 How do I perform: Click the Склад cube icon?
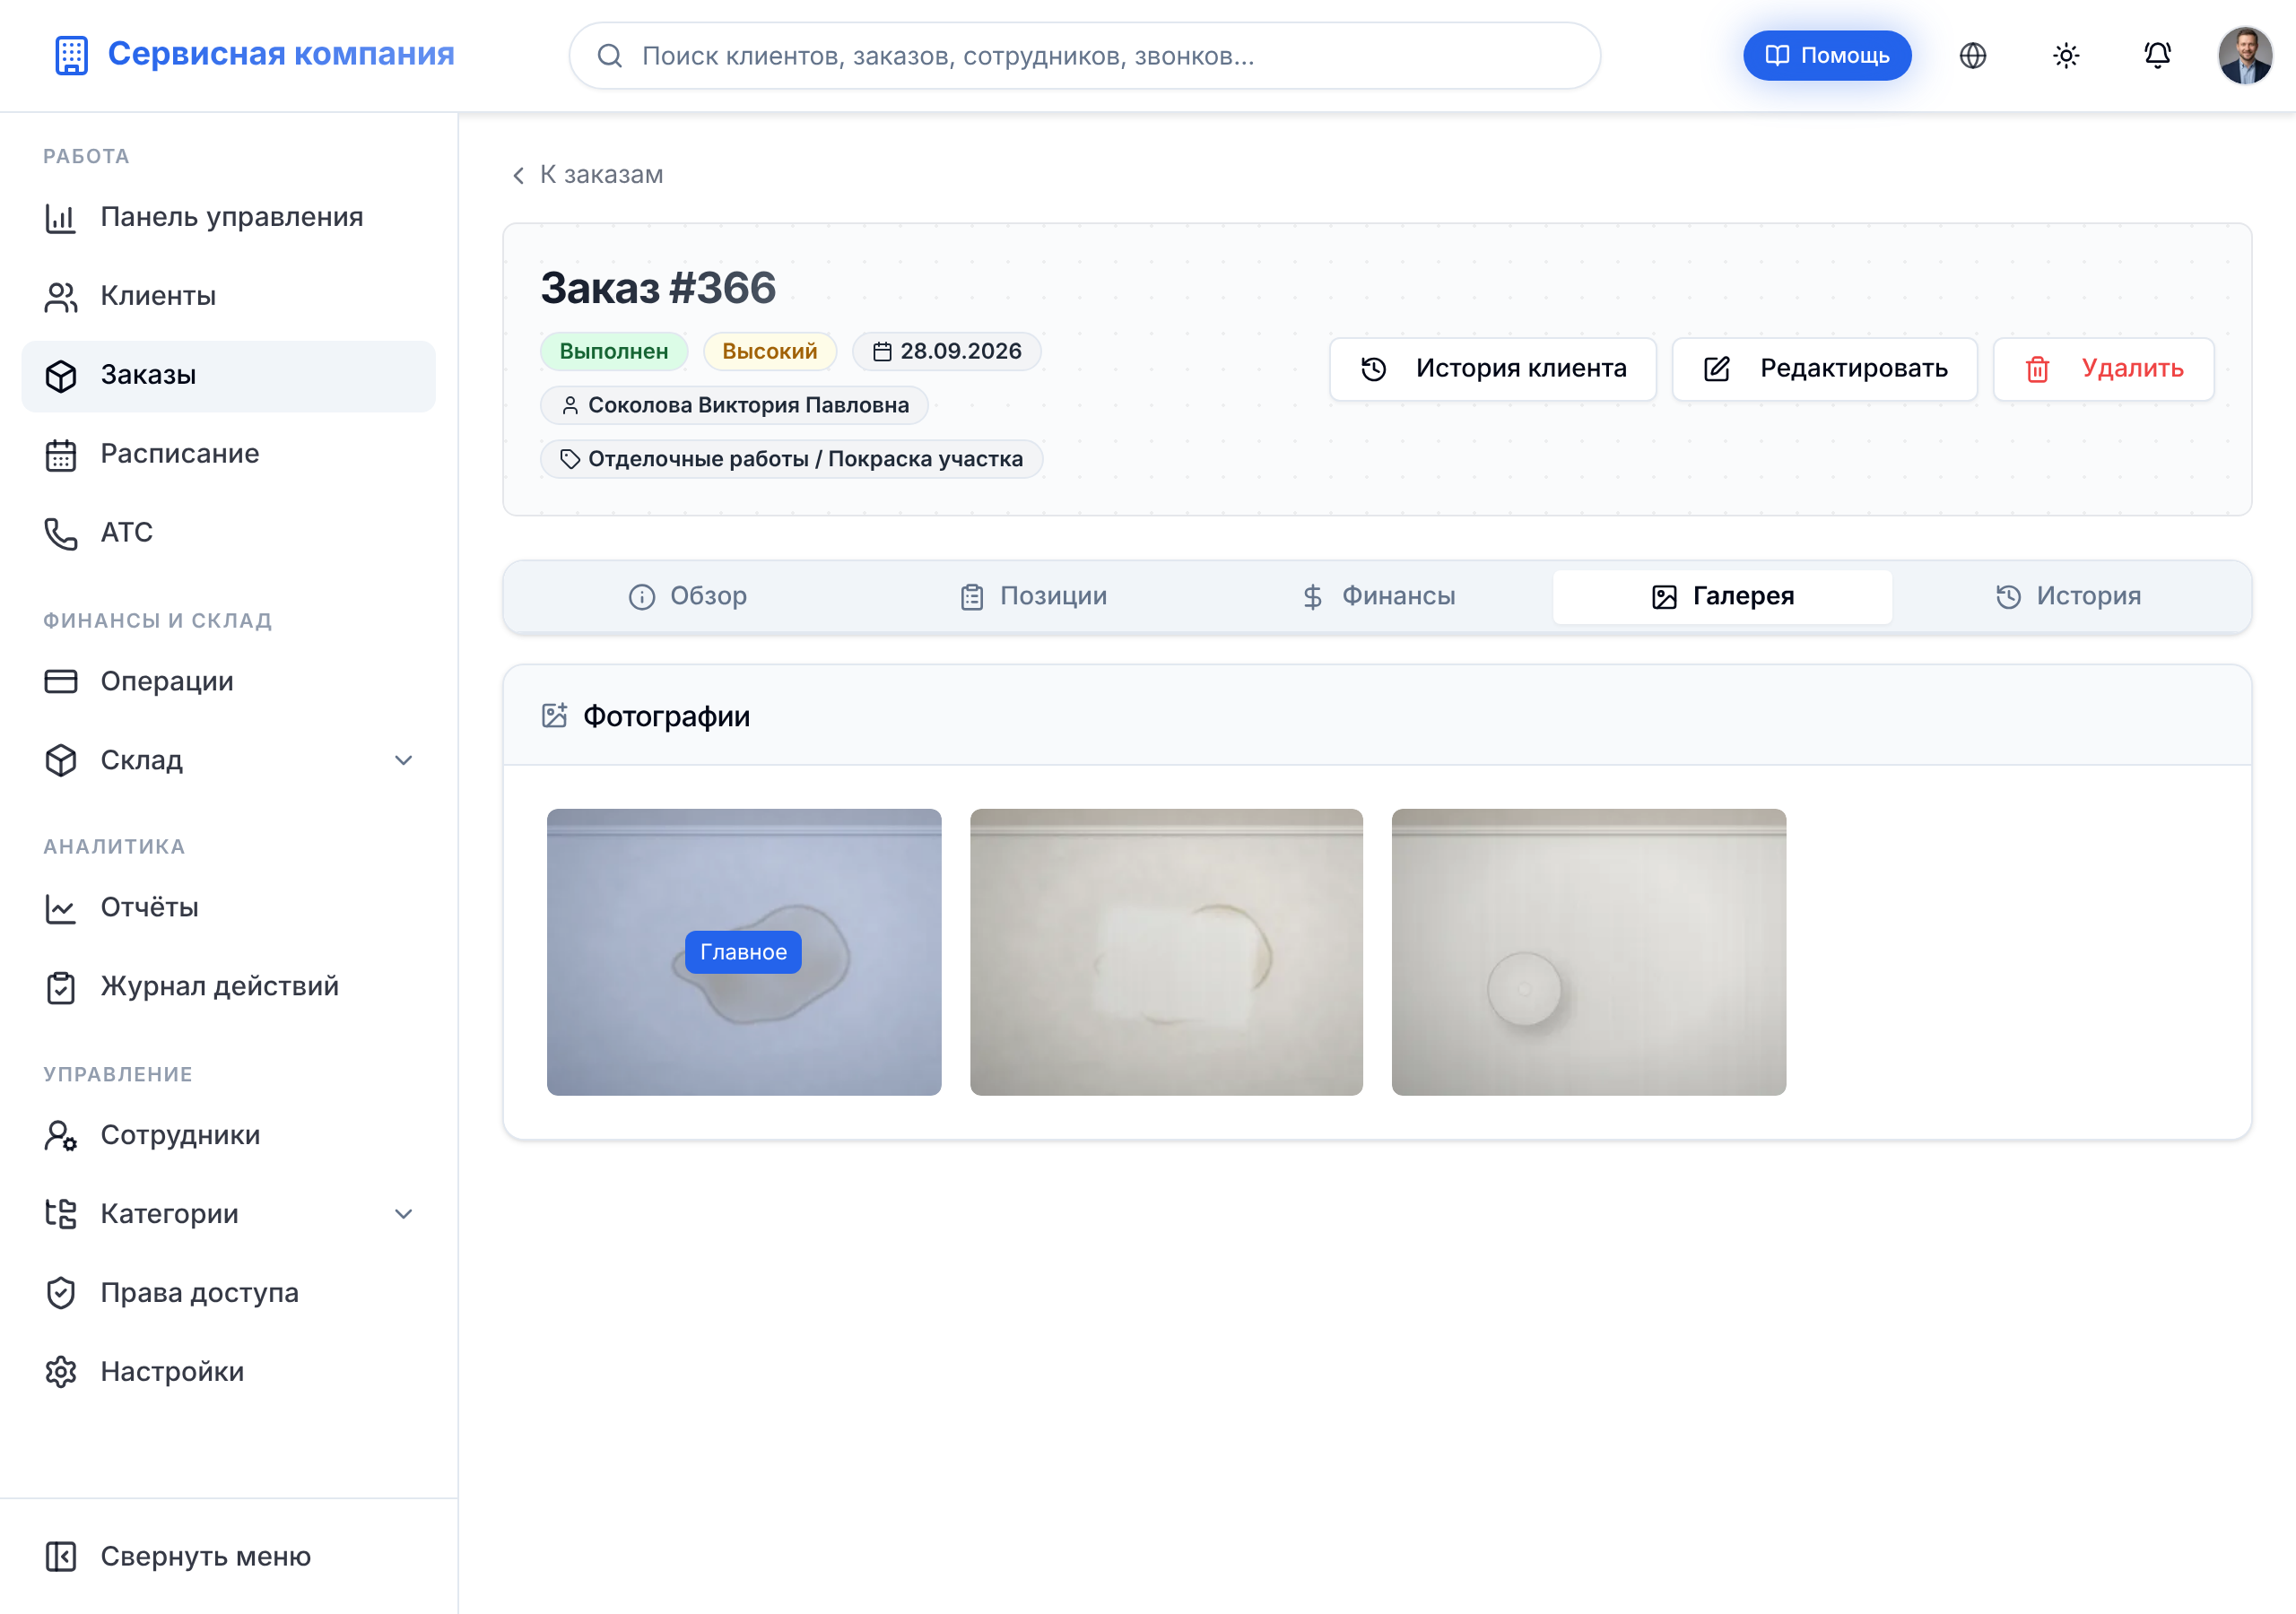[61, 761]
